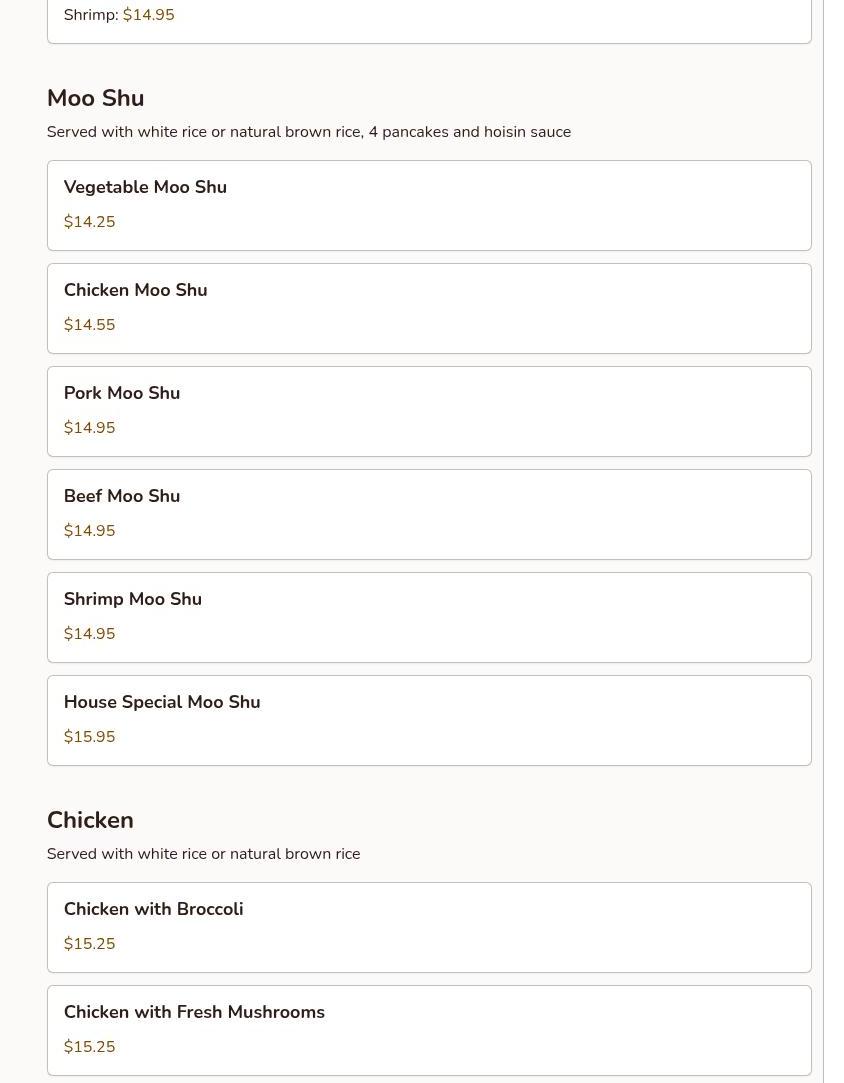The width and height of the screenshot is (844, 1083).
Task: Click the price under Beef Moo Shu
Action: click(89, 531)
